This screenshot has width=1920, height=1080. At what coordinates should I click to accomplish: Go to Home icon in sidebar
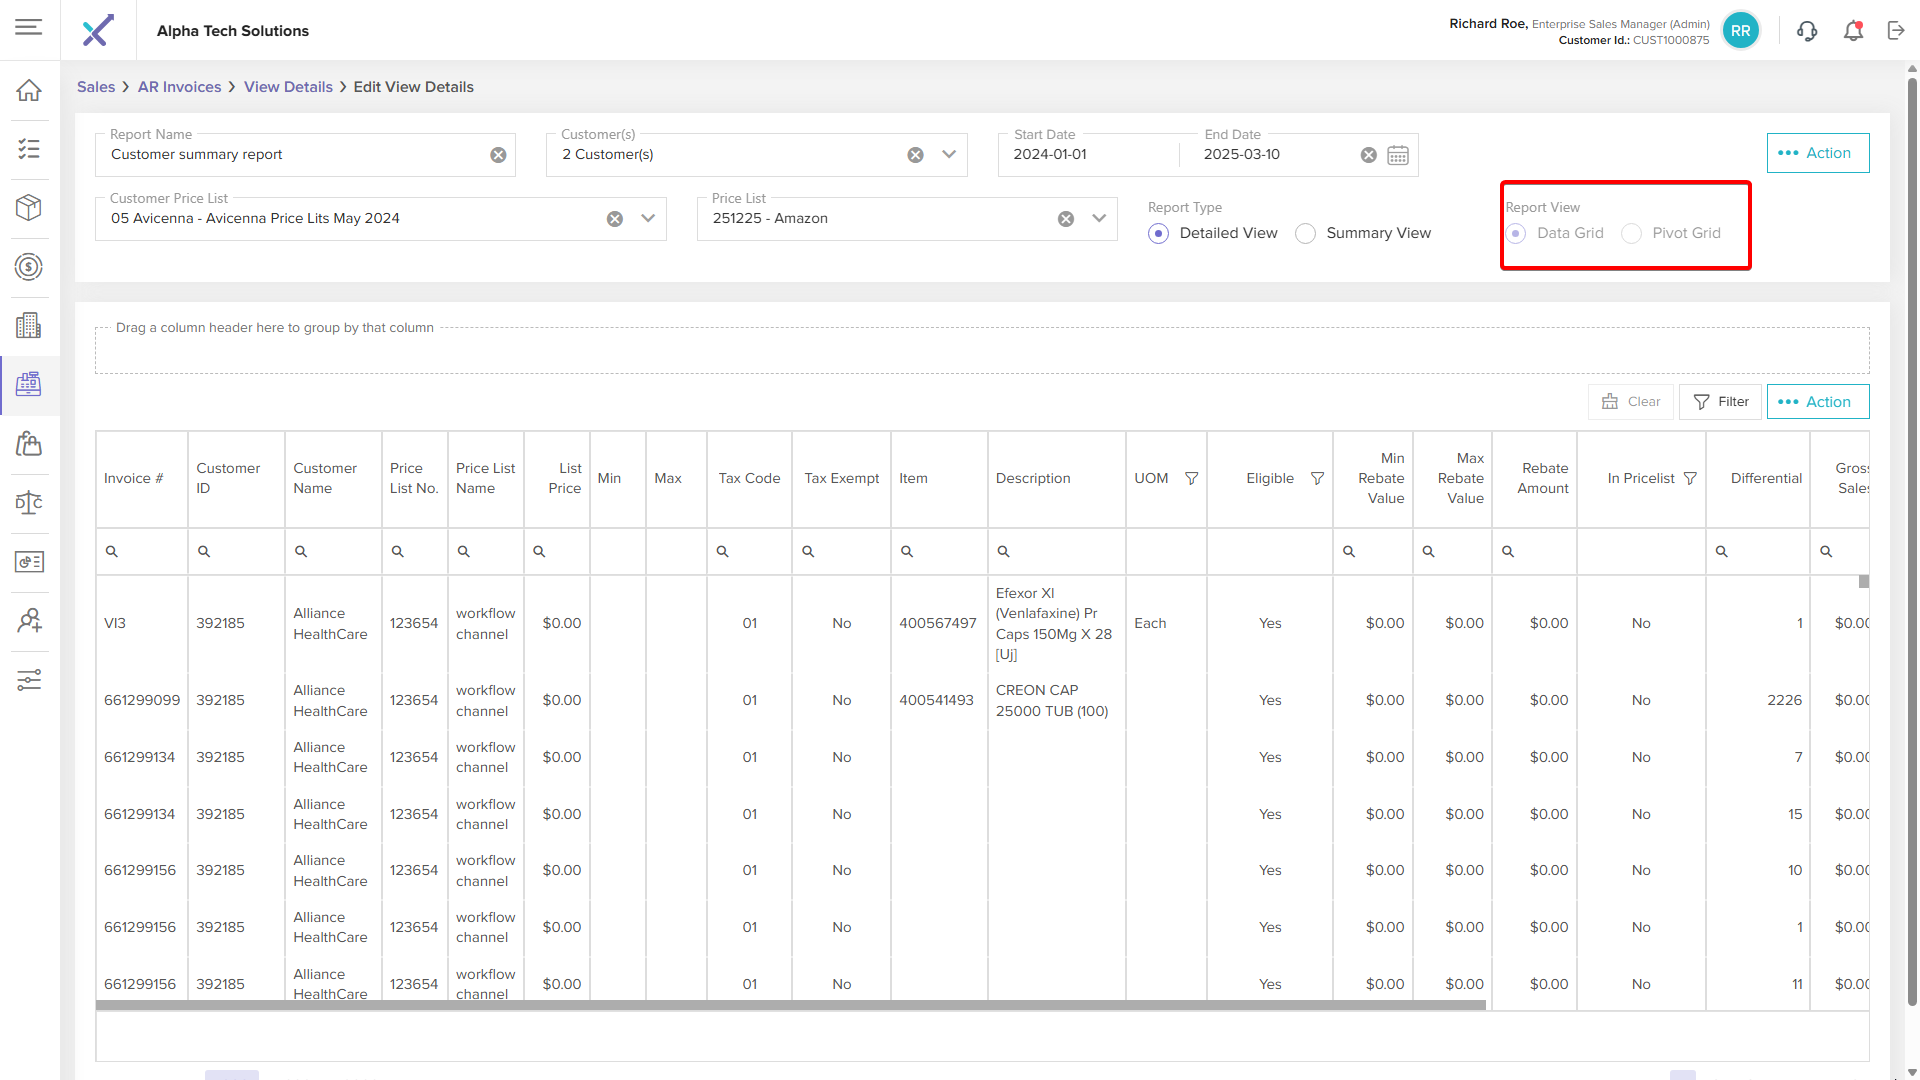click(x=29, y=91)
